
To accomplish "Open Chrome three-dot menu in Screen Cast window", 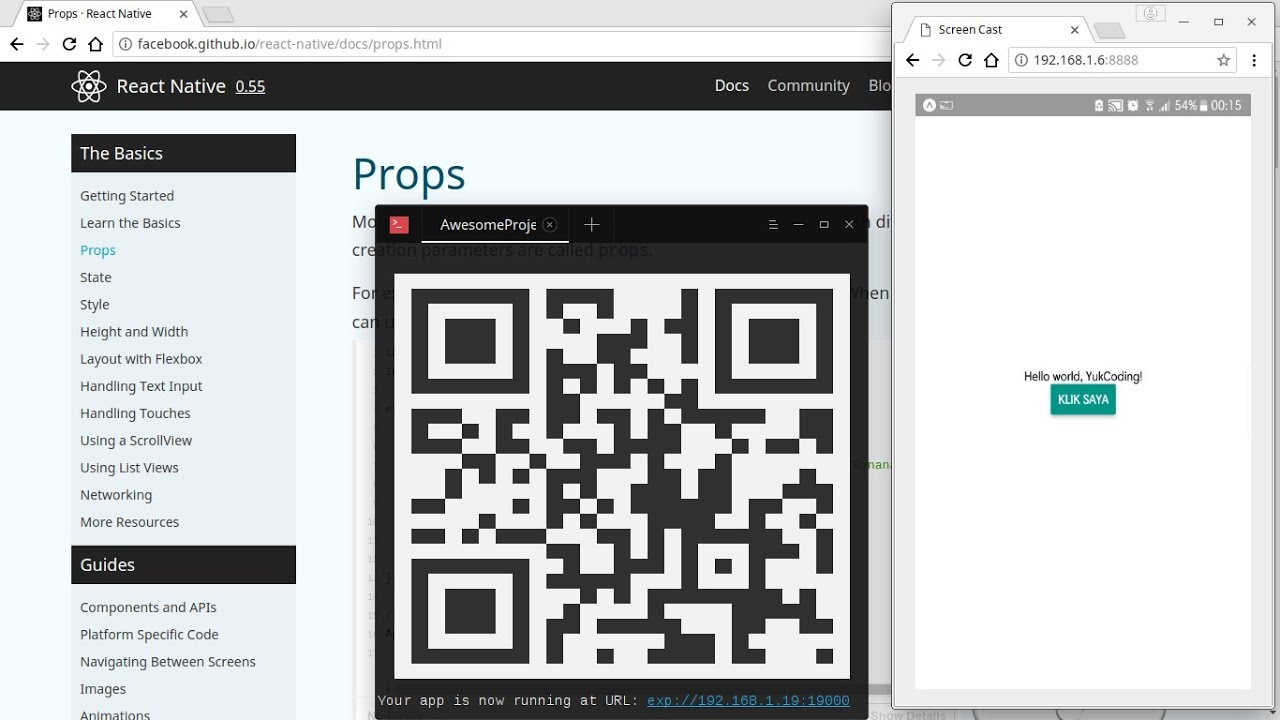I will (1254, 60).
